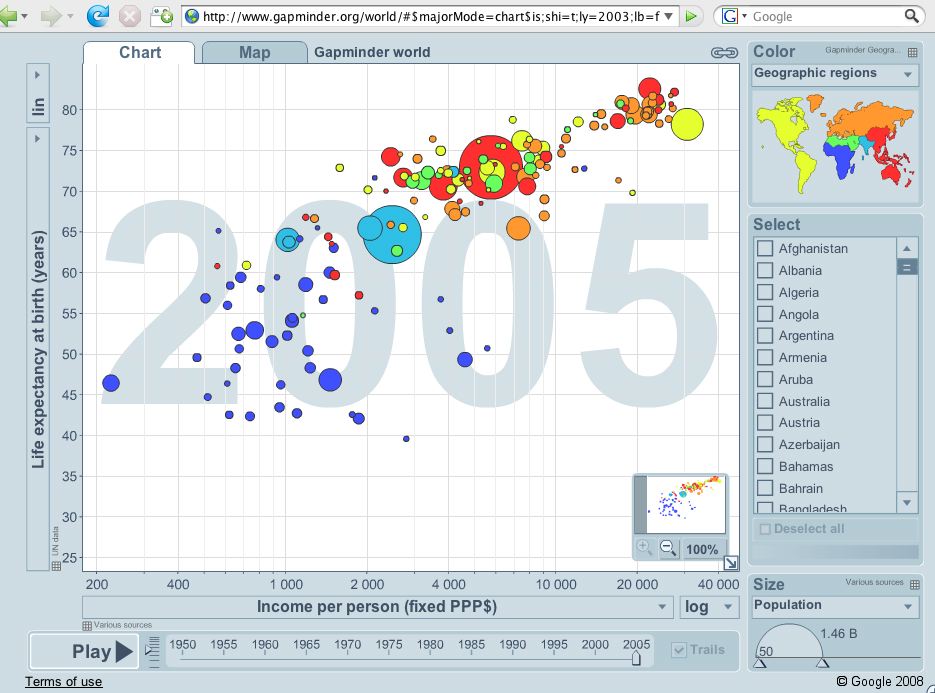Tick the Armenia checkbox
The width and height of the screenshot is (935, 693).
(764, 357)
